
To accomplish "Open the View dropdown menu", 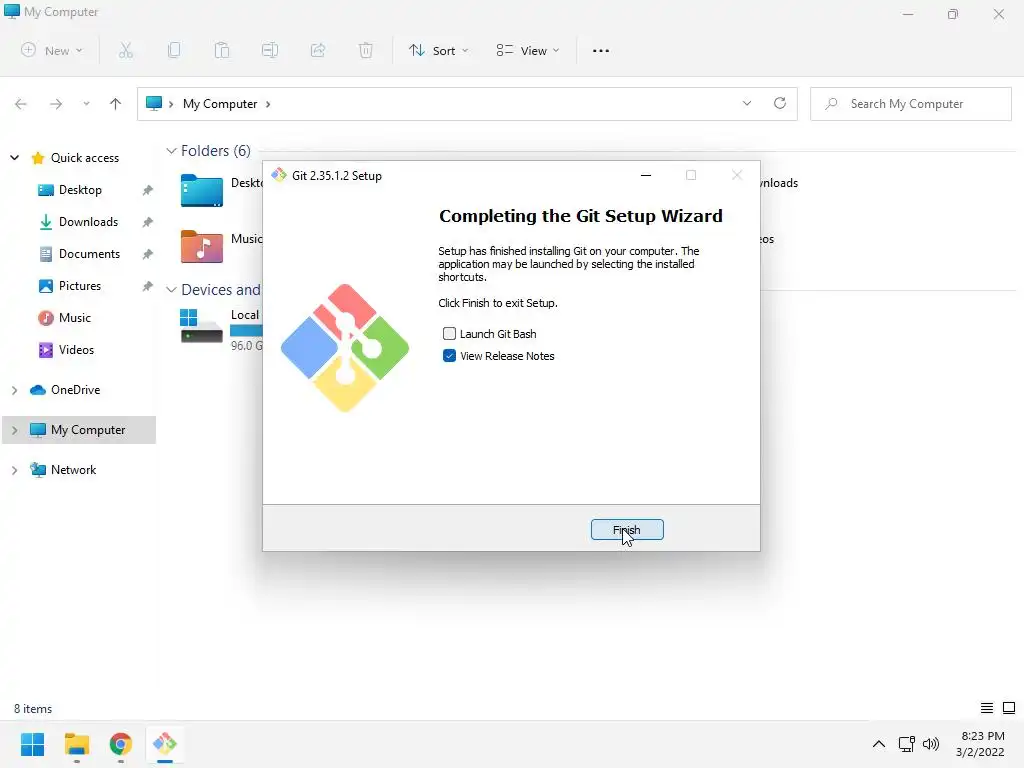I will tap(528, 50).
